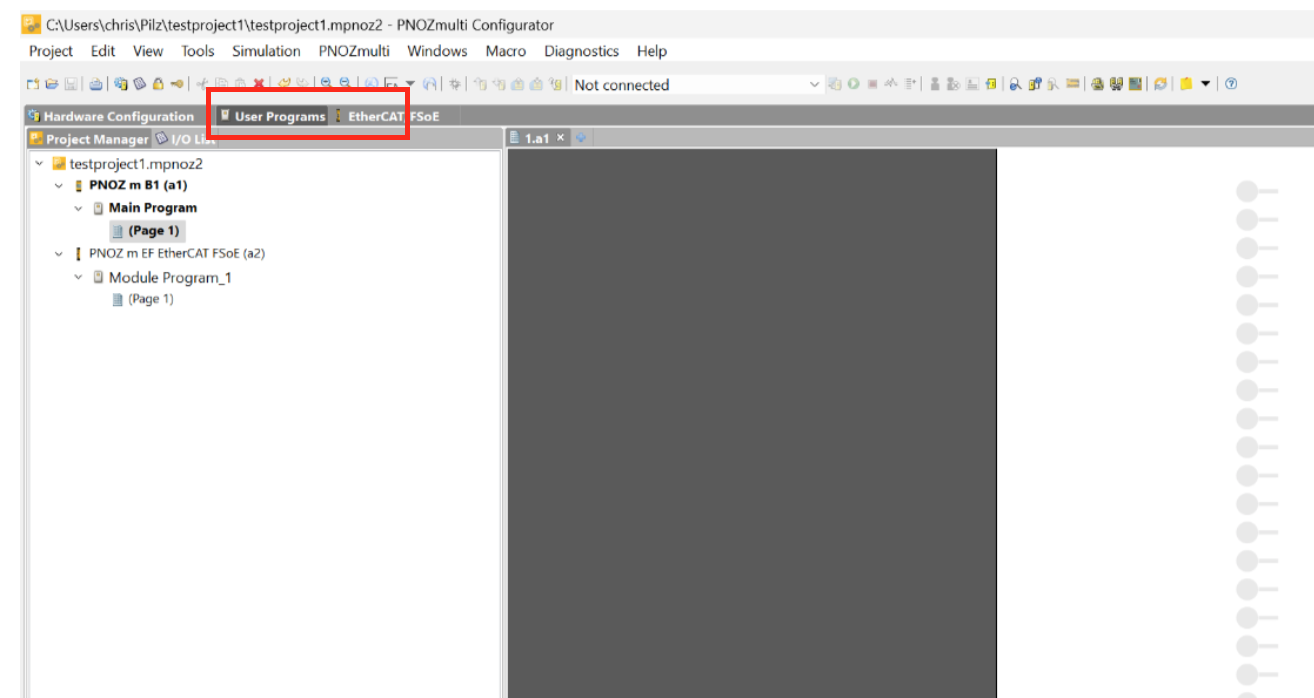Screen dimensions: 1314x698
Task: Open the Simulation menu
Action: 266,51
